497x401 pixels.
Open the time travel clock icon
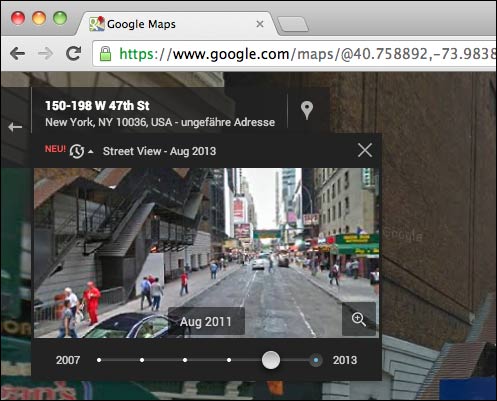tap(77, 151)
